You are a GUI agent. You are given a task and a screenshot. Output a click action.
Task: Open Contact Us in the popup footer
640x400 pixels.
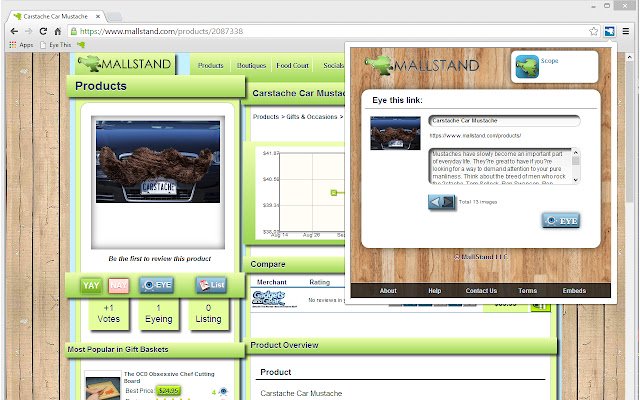tap(481, 291)
